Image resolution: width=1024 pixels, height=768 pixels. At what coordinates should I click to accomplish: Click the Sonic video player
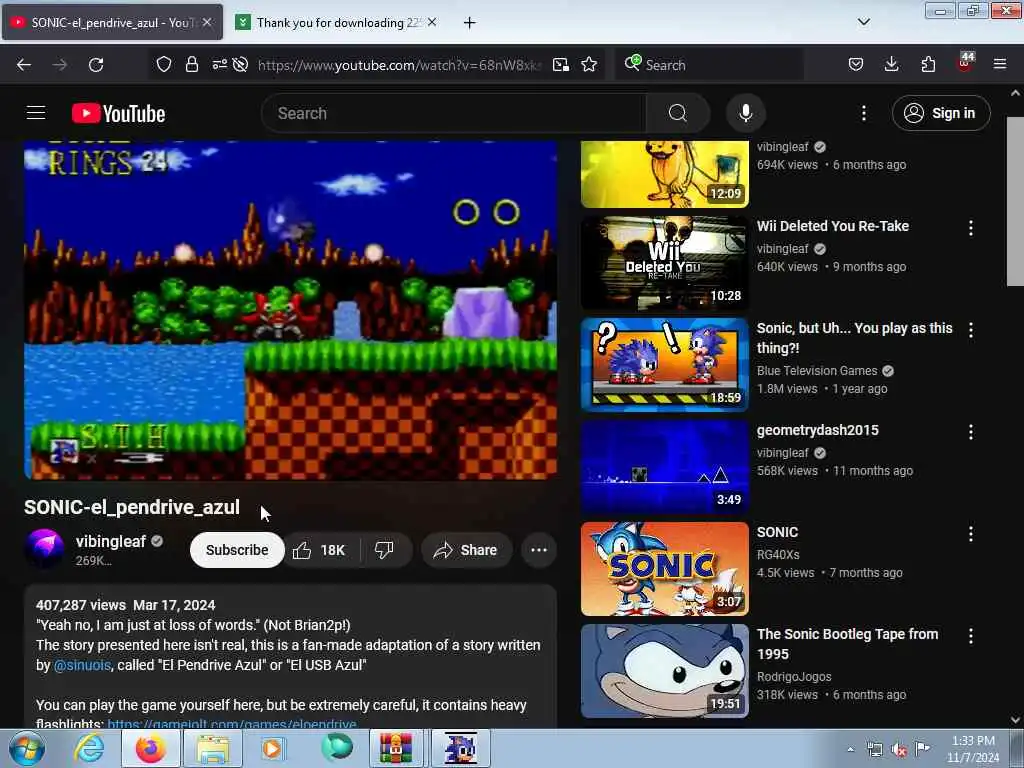(291, 310)
